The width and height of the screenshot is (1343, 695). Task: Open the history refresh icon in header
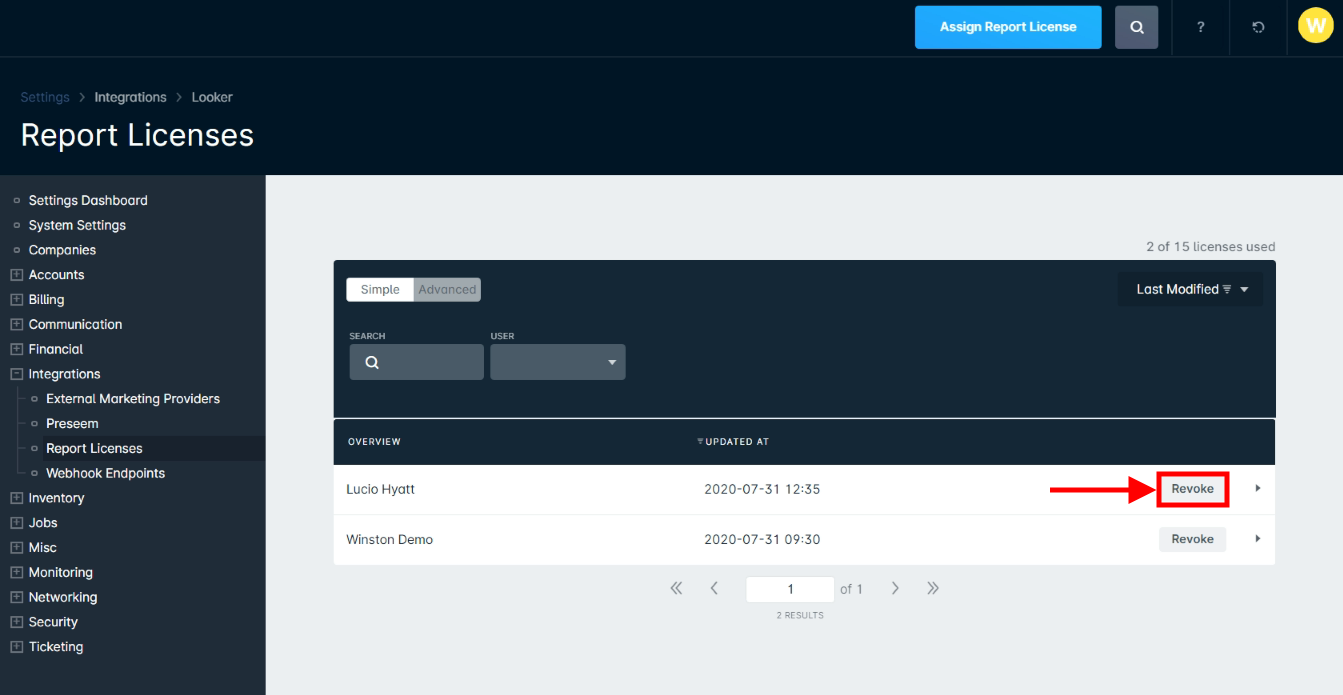click(x=1258, y=27)
